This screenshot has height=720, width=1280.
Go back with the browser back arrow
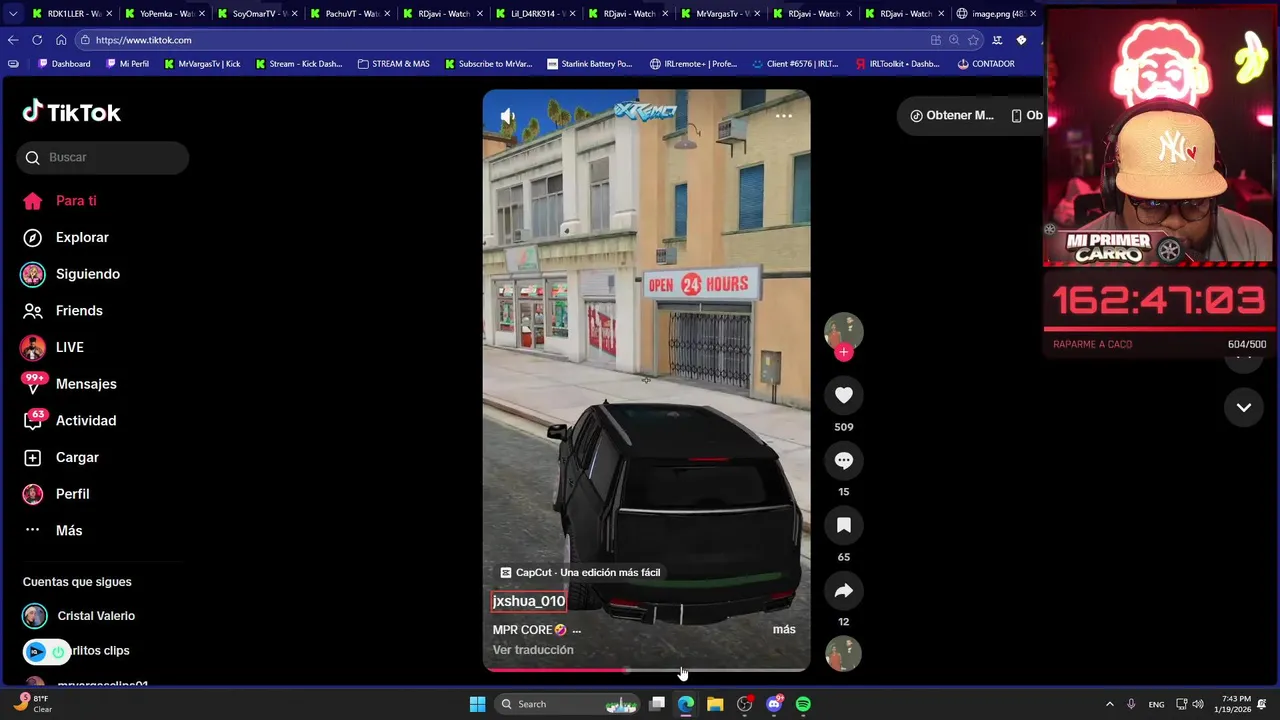12,40
